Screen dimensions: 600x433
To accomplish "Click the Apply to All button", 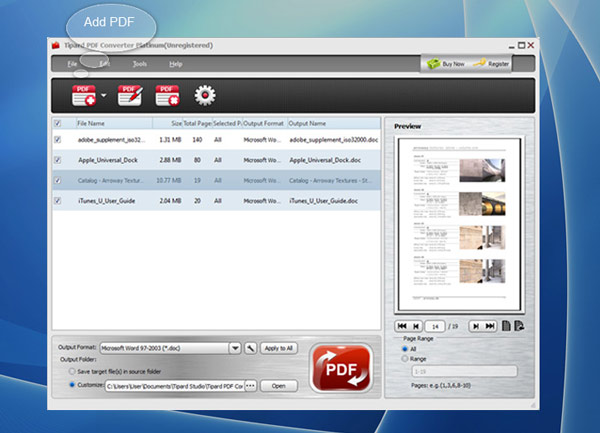I will pos(279,348).
